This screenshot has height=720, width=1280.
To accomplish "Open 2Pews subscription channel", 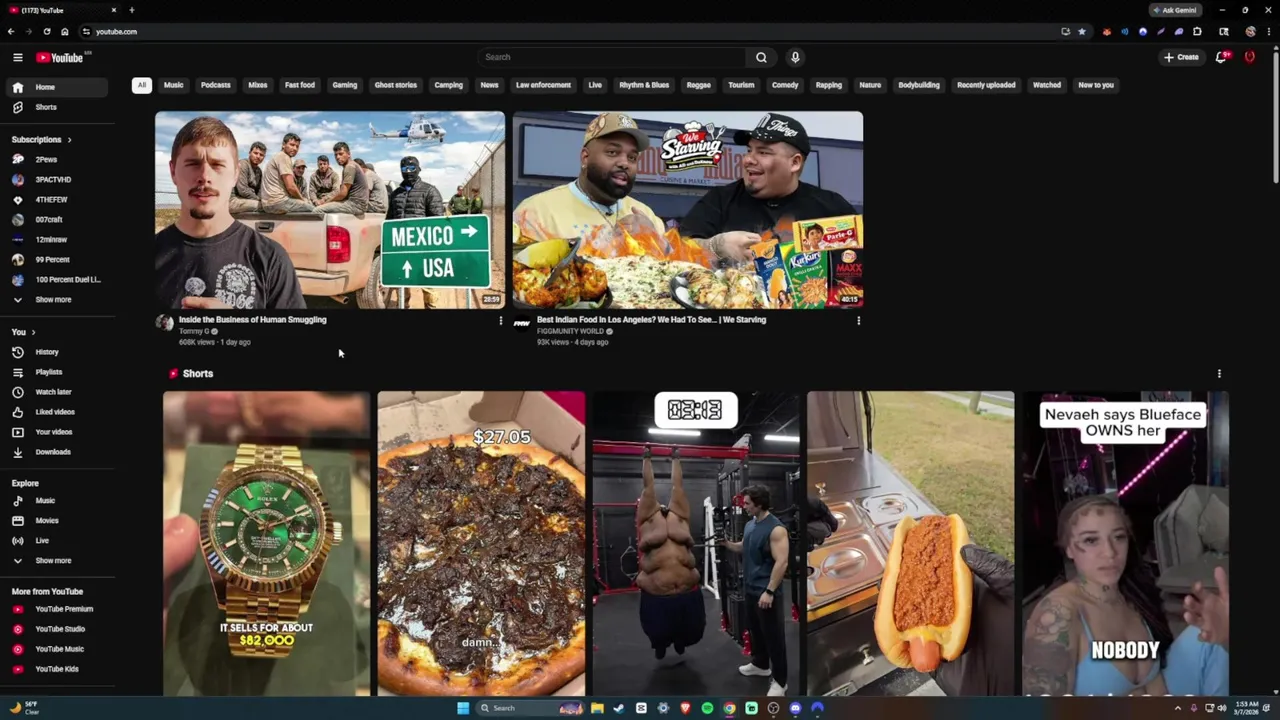I will pyautogui.click(x=58, y=159).
